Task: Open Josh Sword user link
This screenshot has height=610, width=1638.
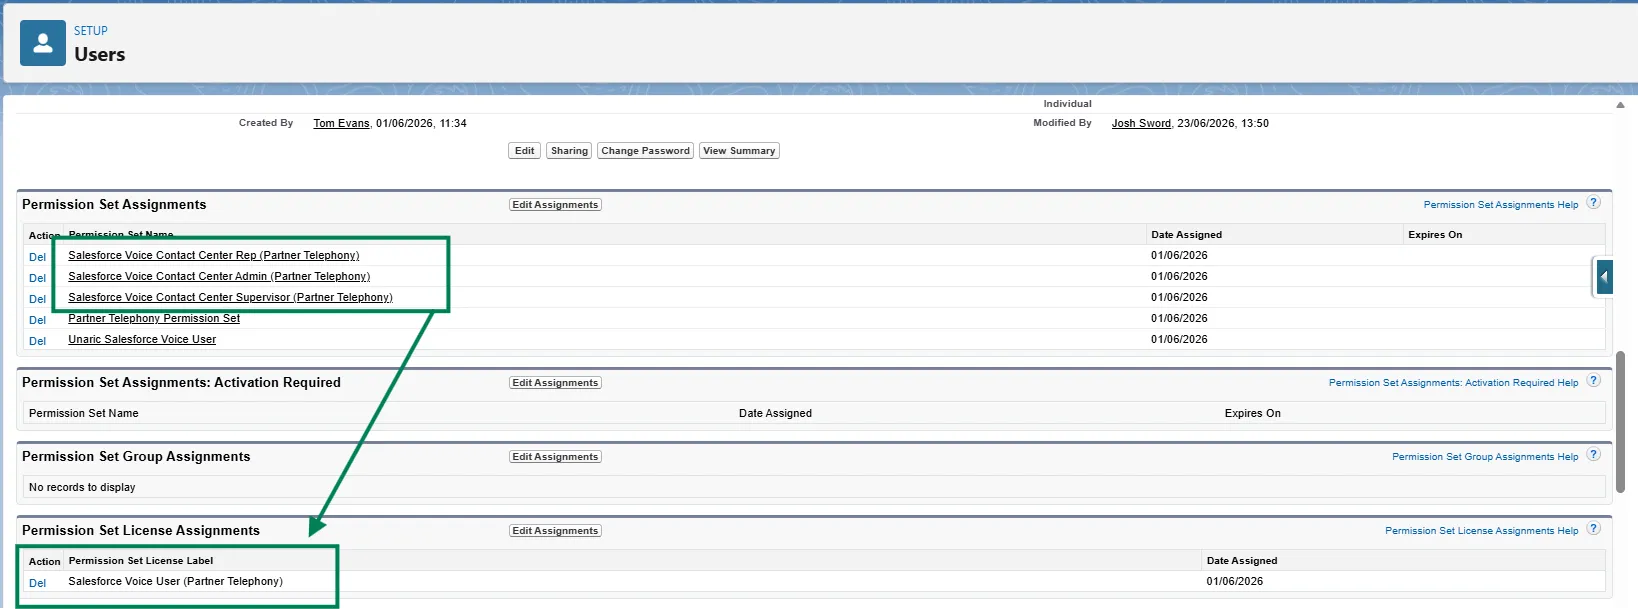Action: click(1141, 124)
